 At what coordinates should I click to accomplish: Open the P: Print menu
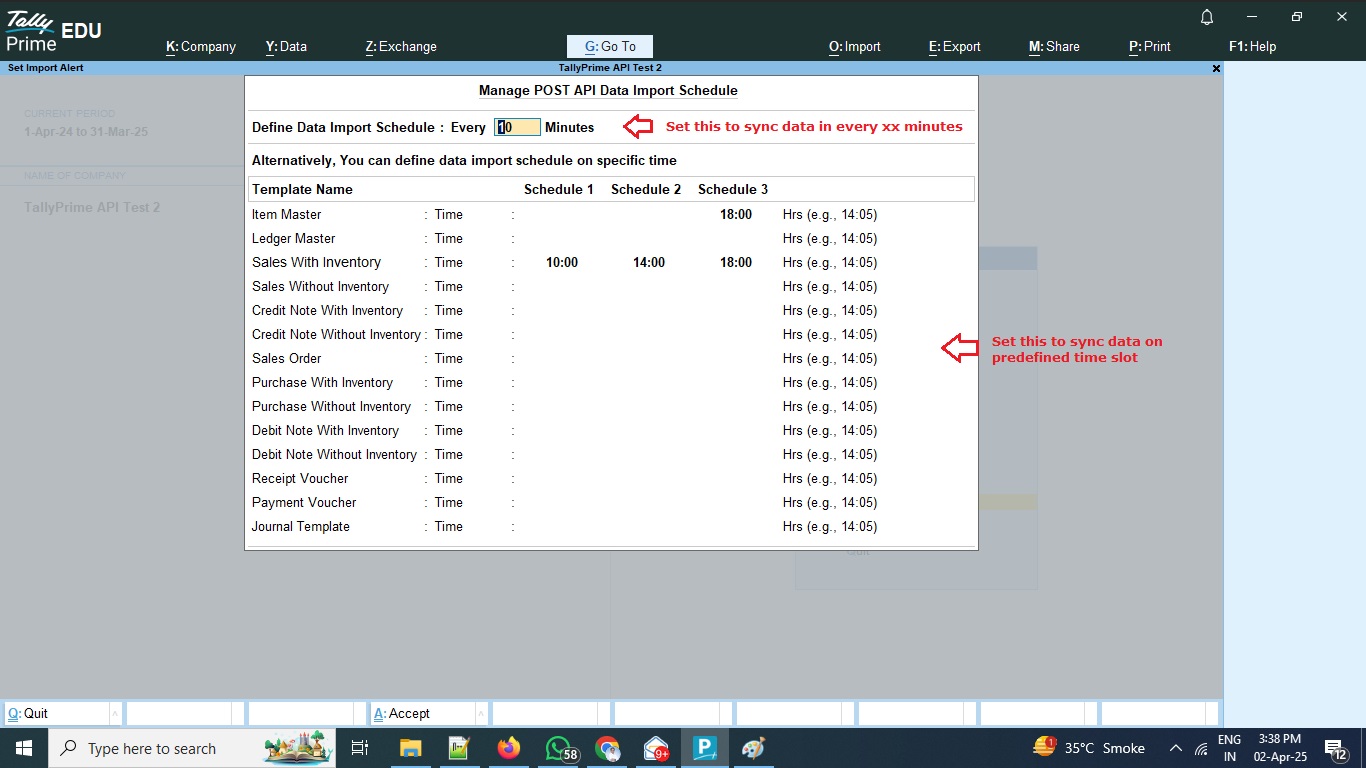(x=1150, y=46)
